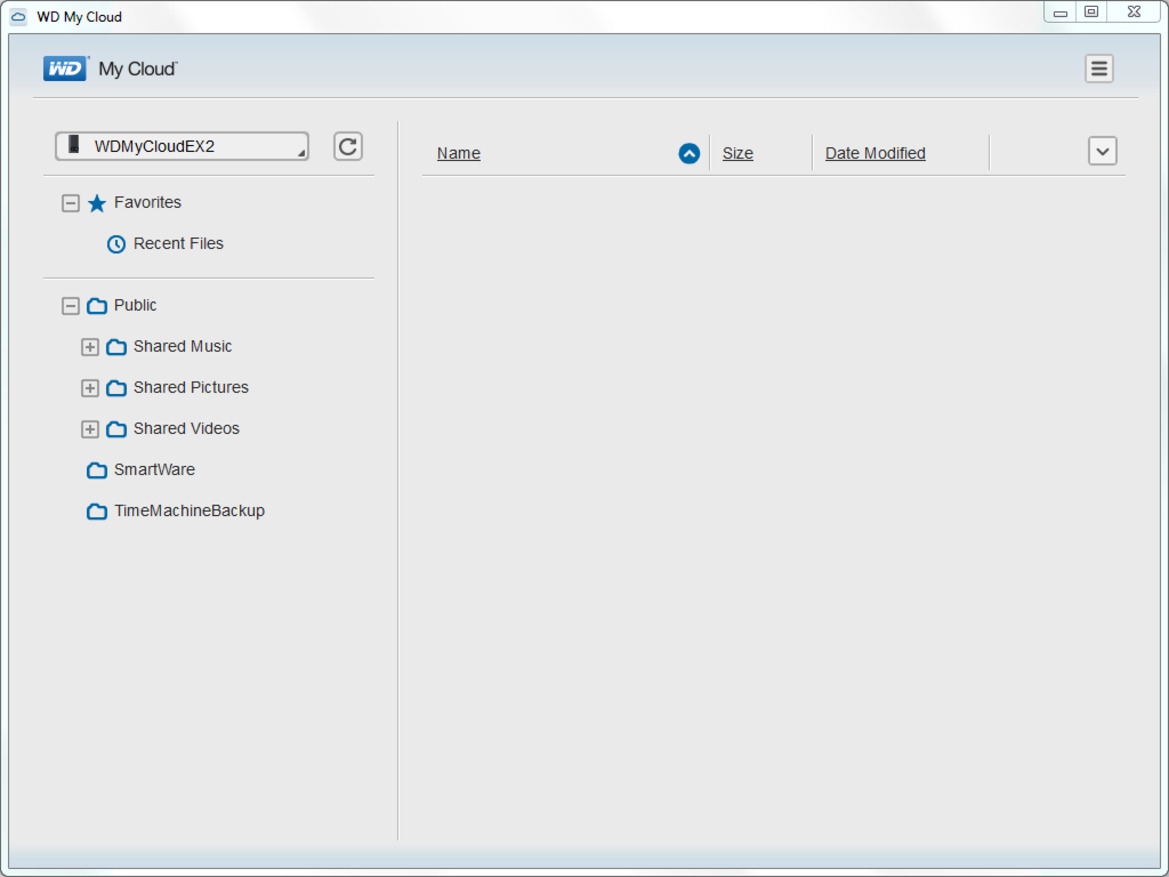Open Recent Files
Screen dimensions: 1169x877
178,244
